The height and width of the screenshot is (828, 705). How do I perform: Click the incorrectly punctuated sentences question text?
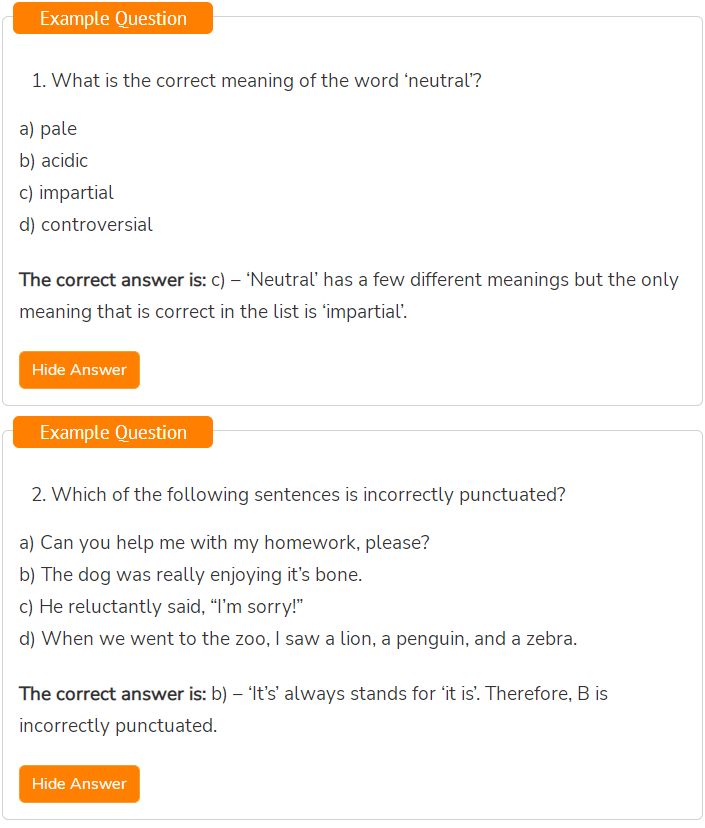pos(298,495)
